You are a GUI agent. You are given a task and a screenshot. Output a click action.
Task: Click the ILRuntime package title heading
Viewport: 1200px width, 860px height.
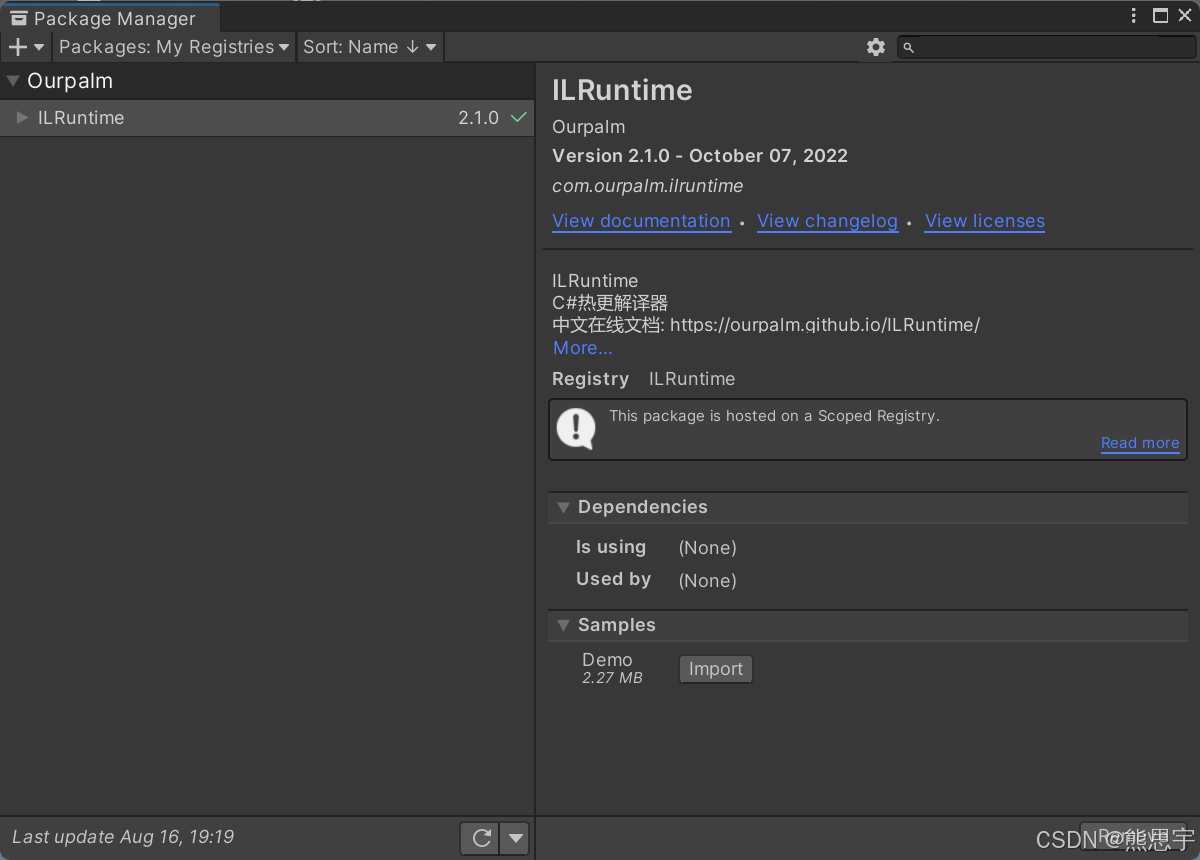point(622,90)
